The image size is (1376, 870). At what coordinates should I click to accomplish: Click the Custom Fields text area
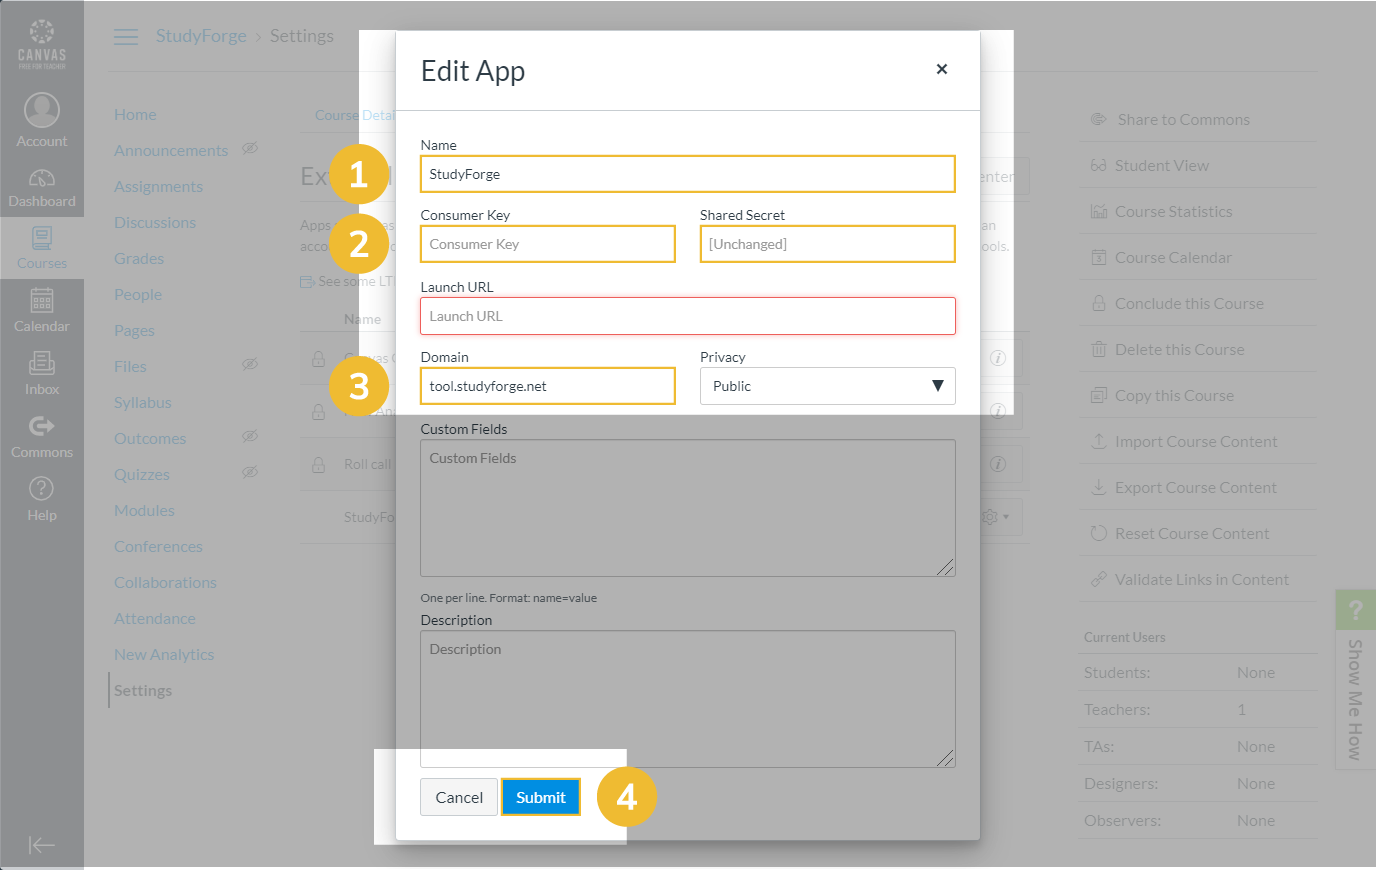pyautogui.click(x=688, y=508)
